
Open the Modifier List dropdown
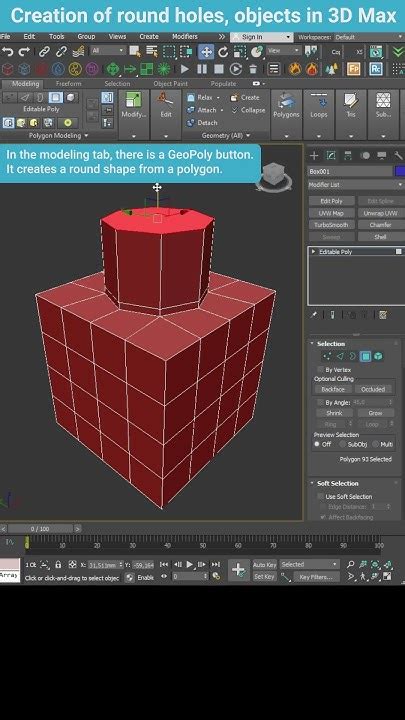click(x=355, y=185)
